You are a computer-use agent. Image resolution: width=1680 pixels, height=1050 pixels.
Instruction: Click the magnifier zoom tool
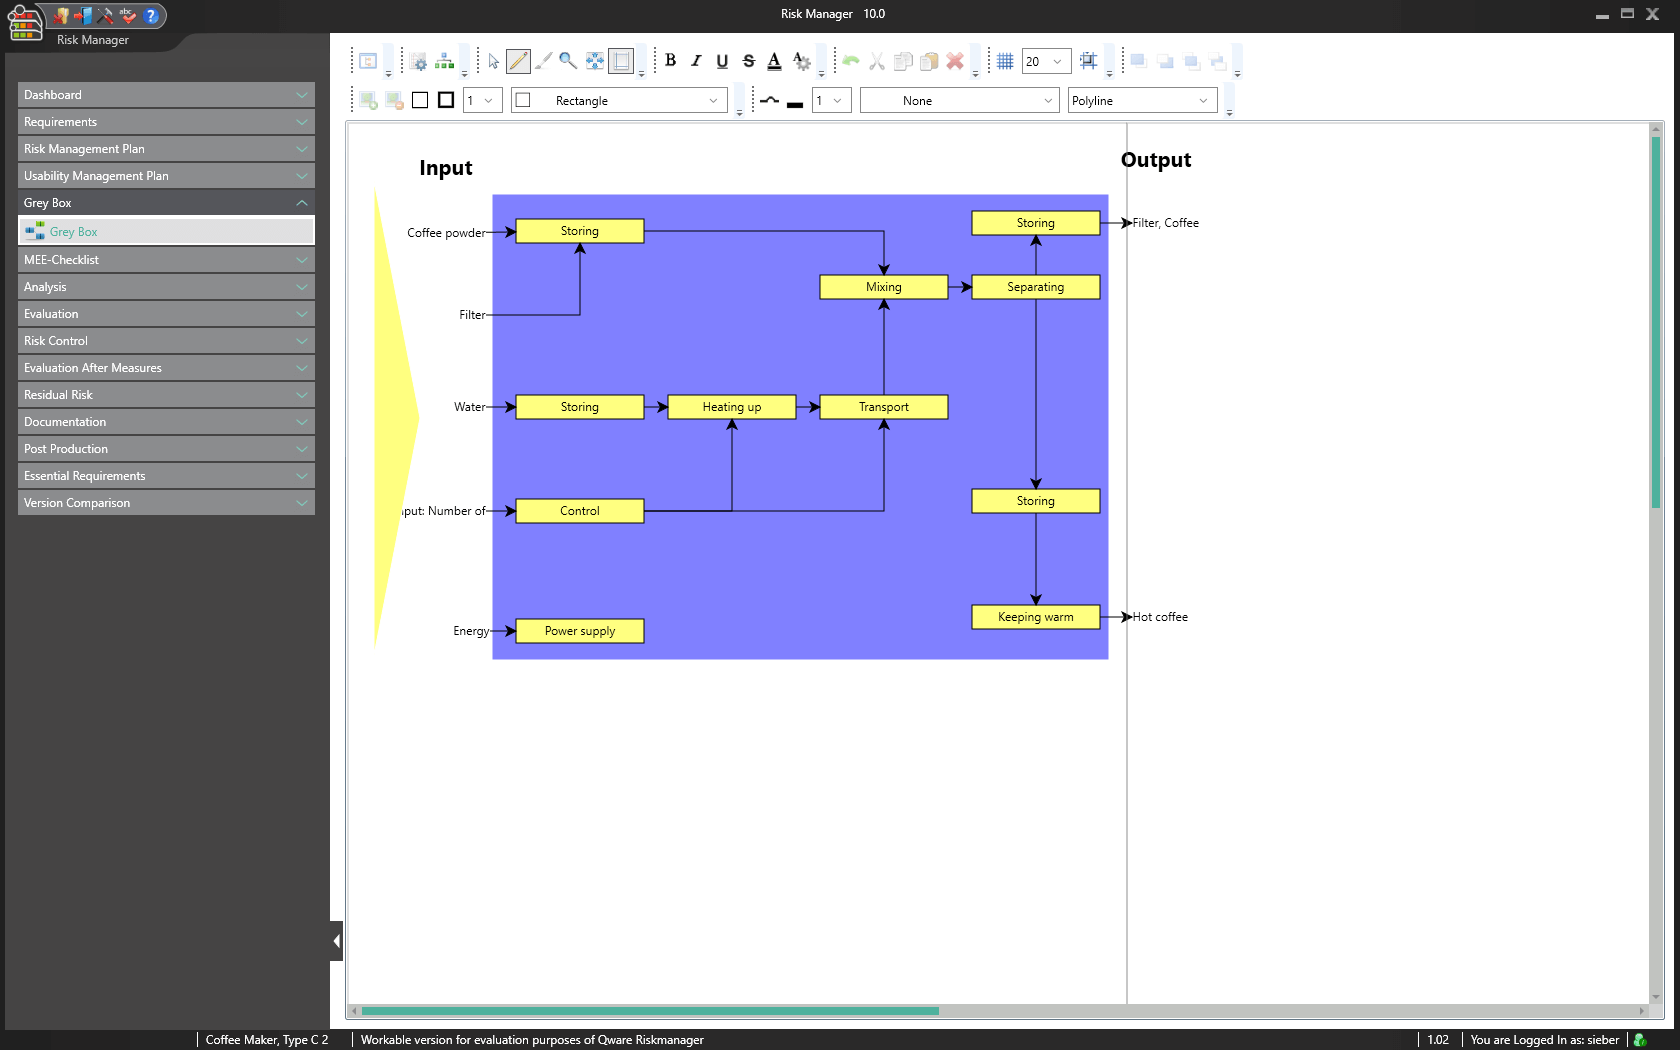pyautogui.click(x=567, y=61)
